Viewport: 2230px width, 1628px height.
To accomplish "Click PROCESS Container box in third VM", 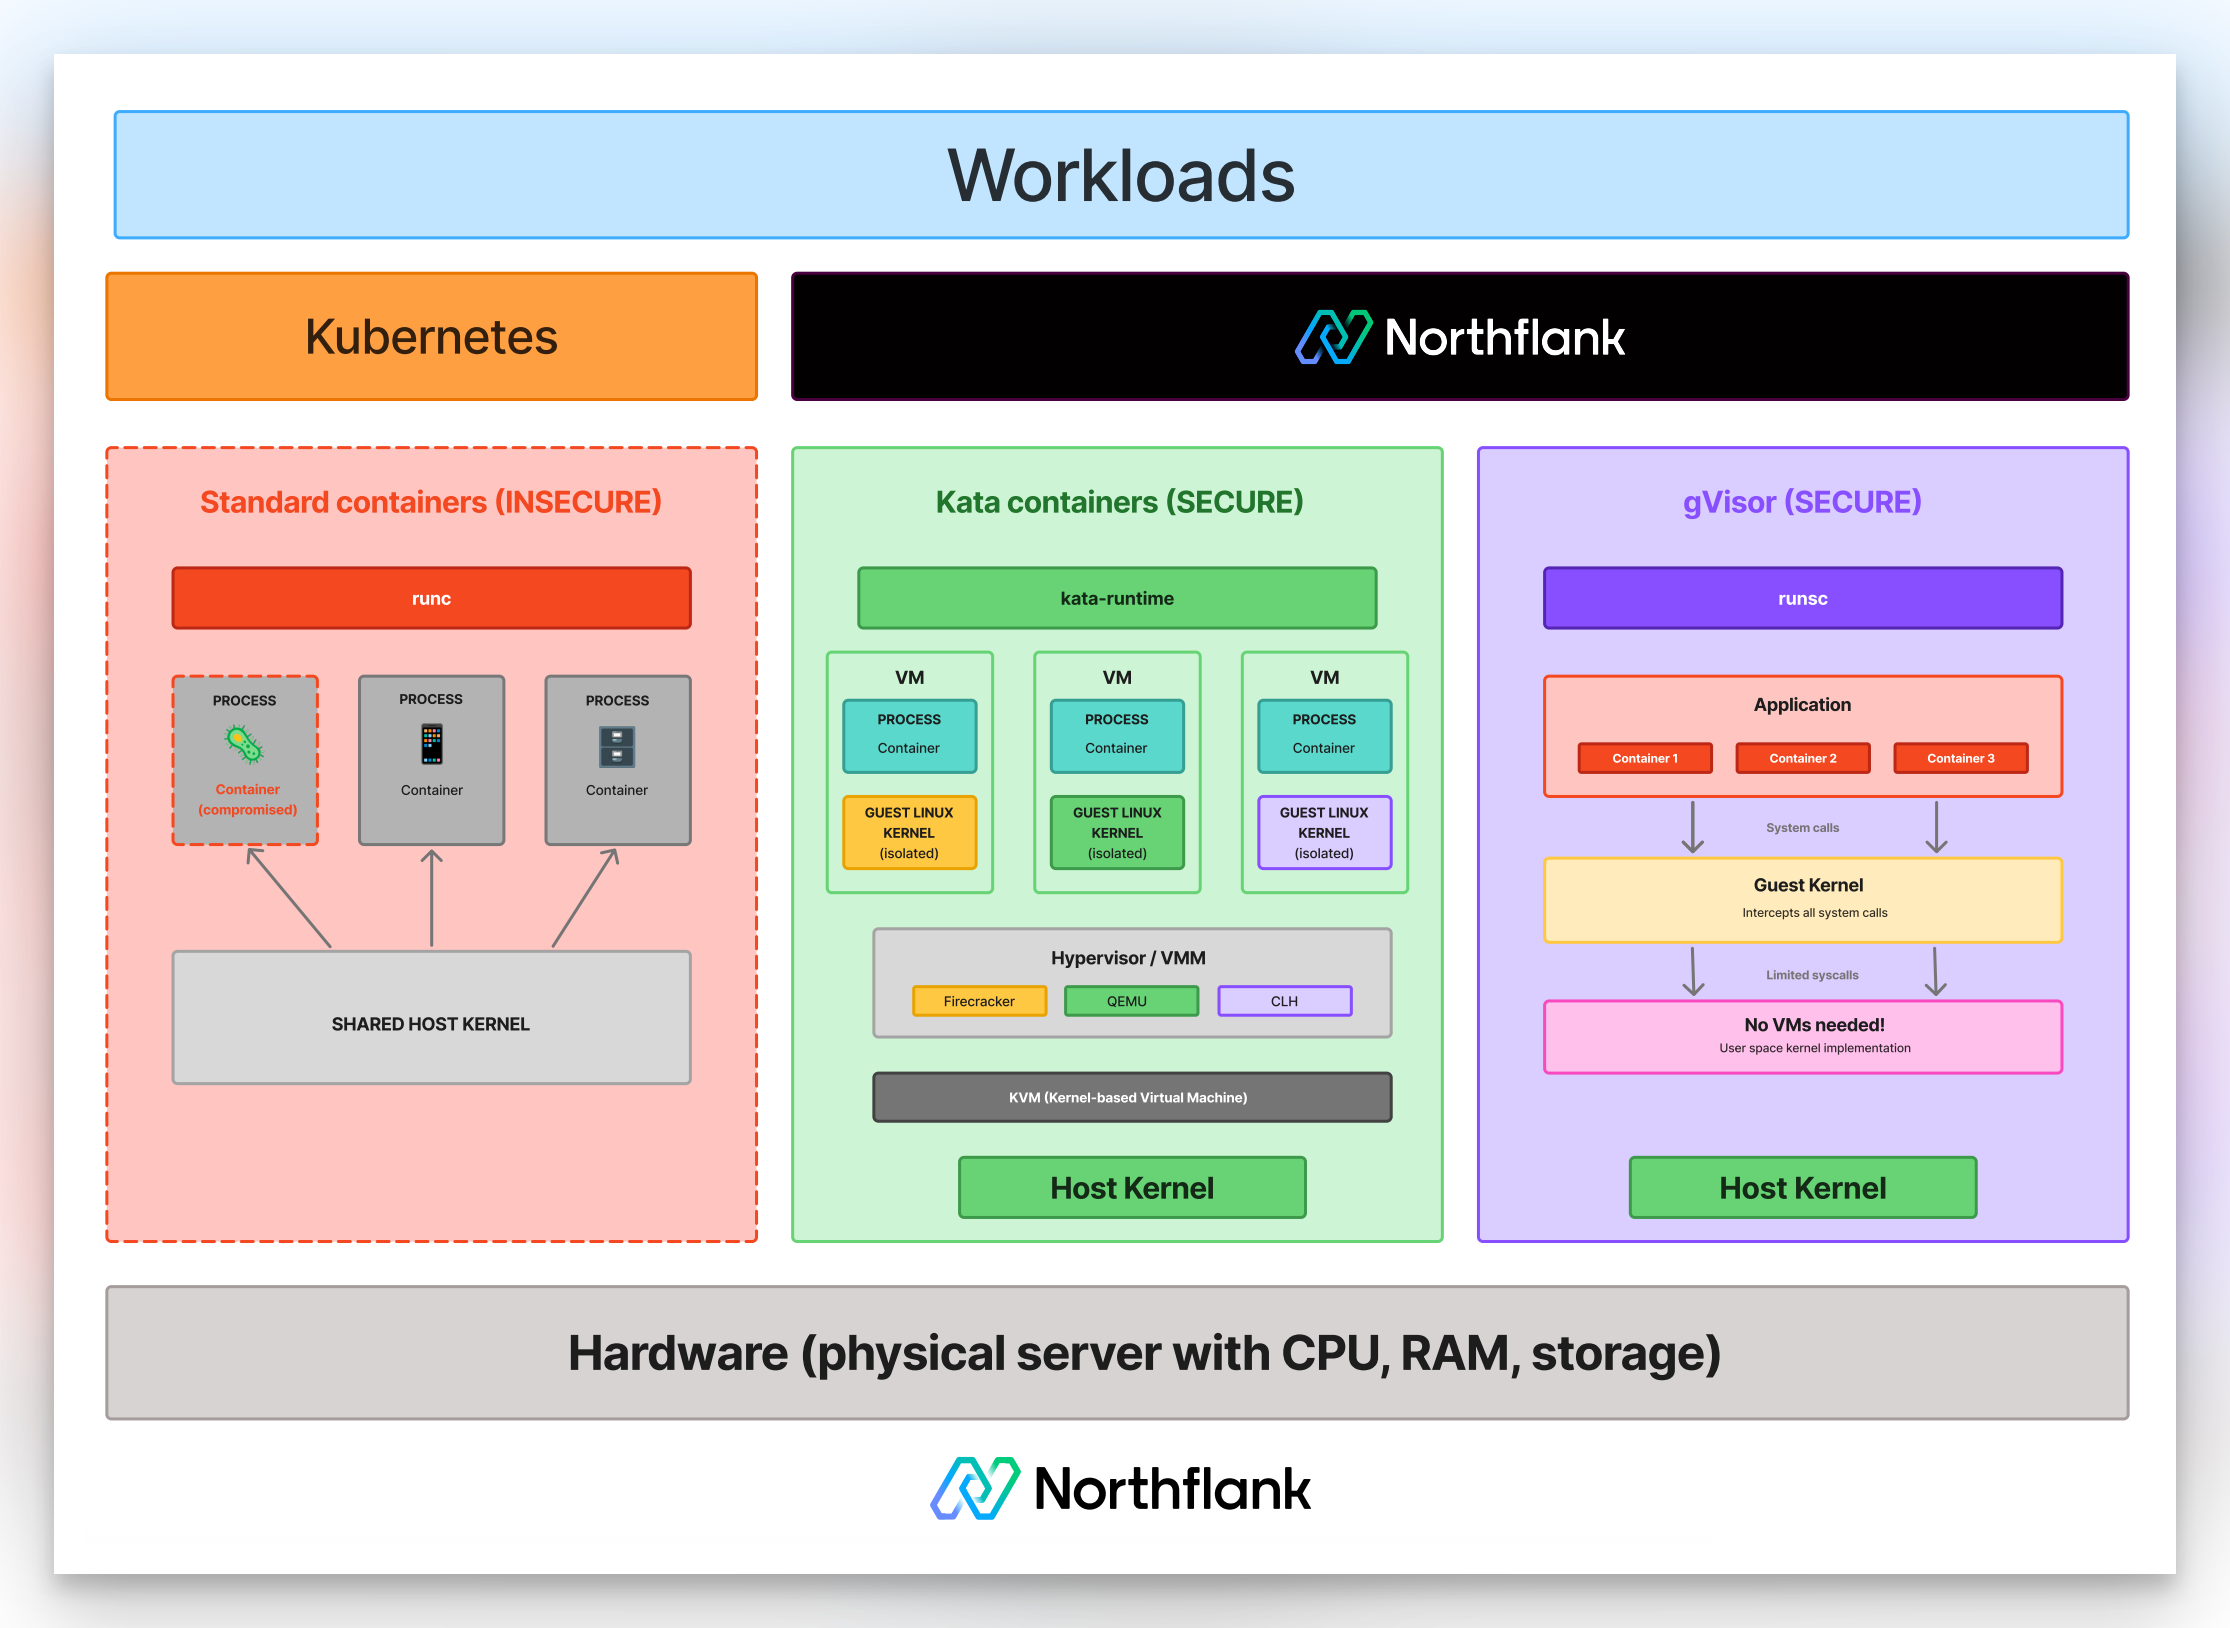I will [1324, 736].
